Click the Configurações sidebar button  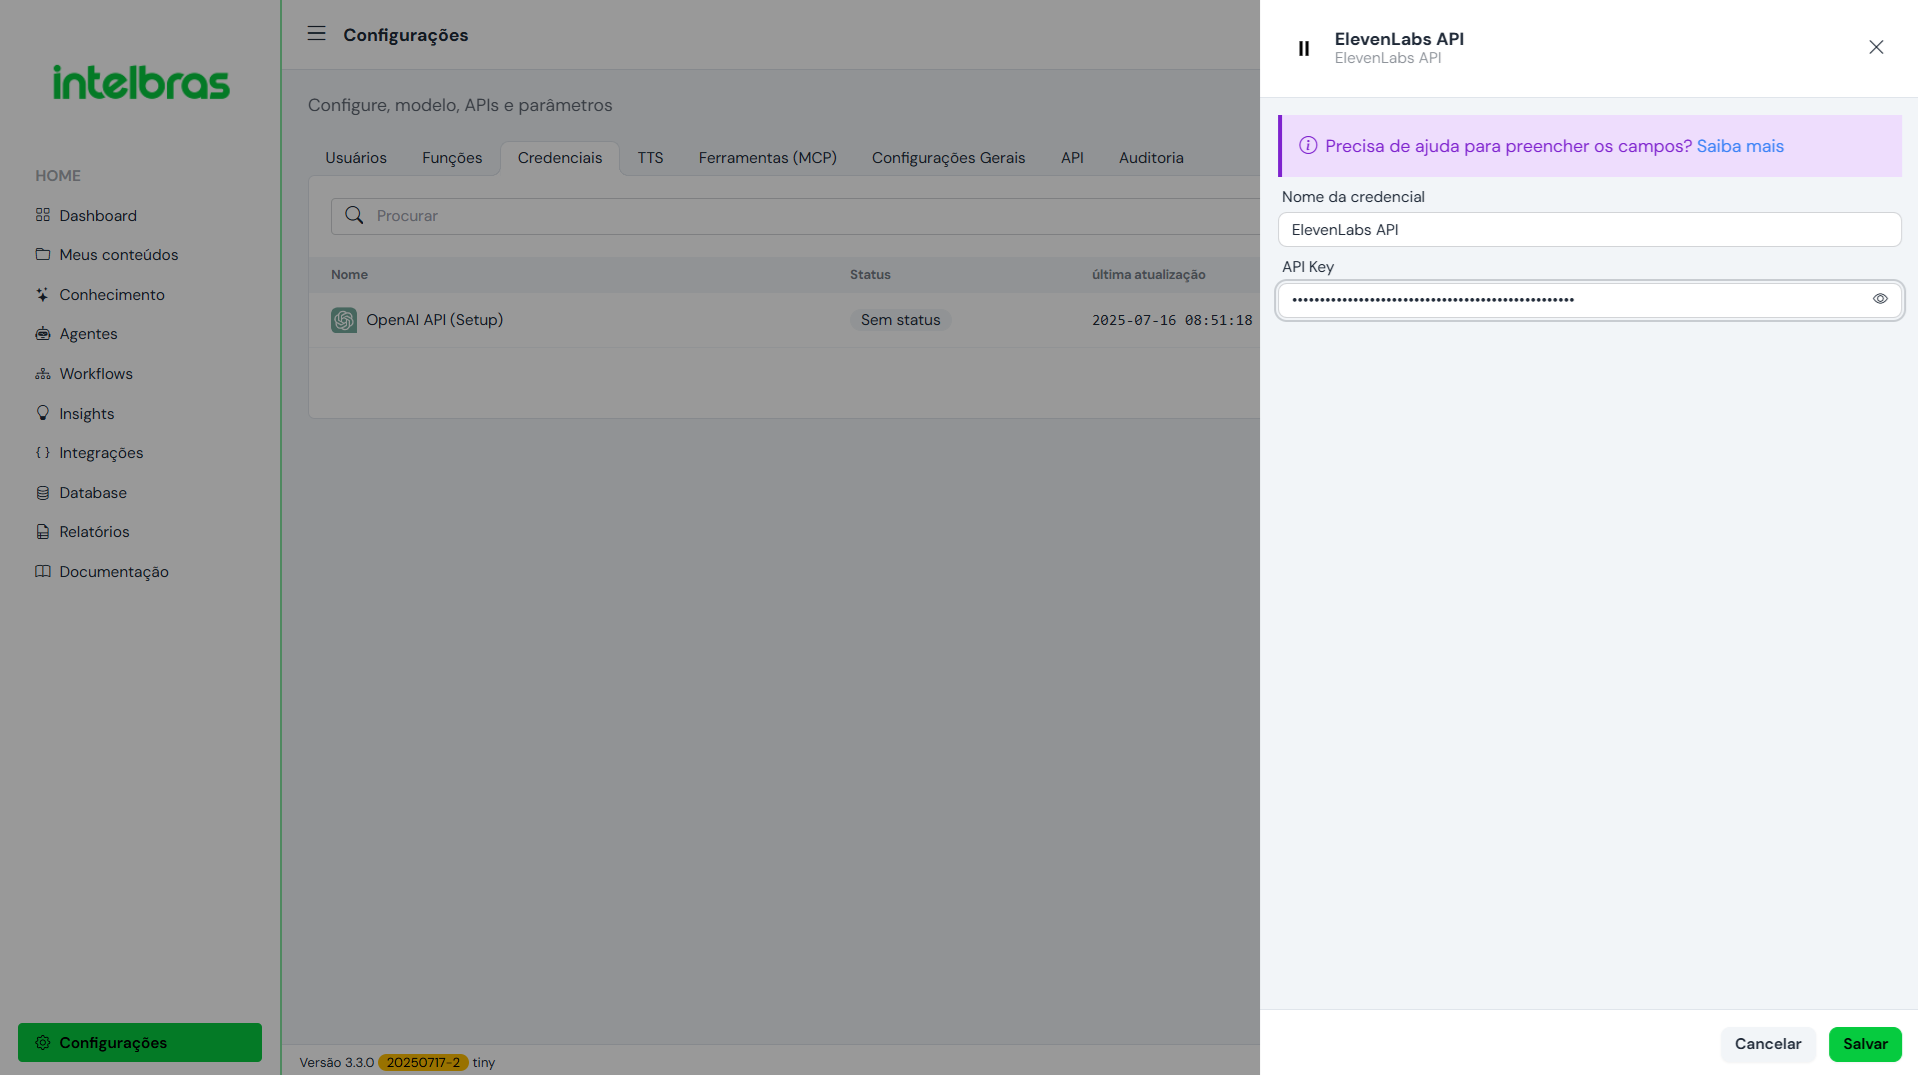coord(140,1042)
